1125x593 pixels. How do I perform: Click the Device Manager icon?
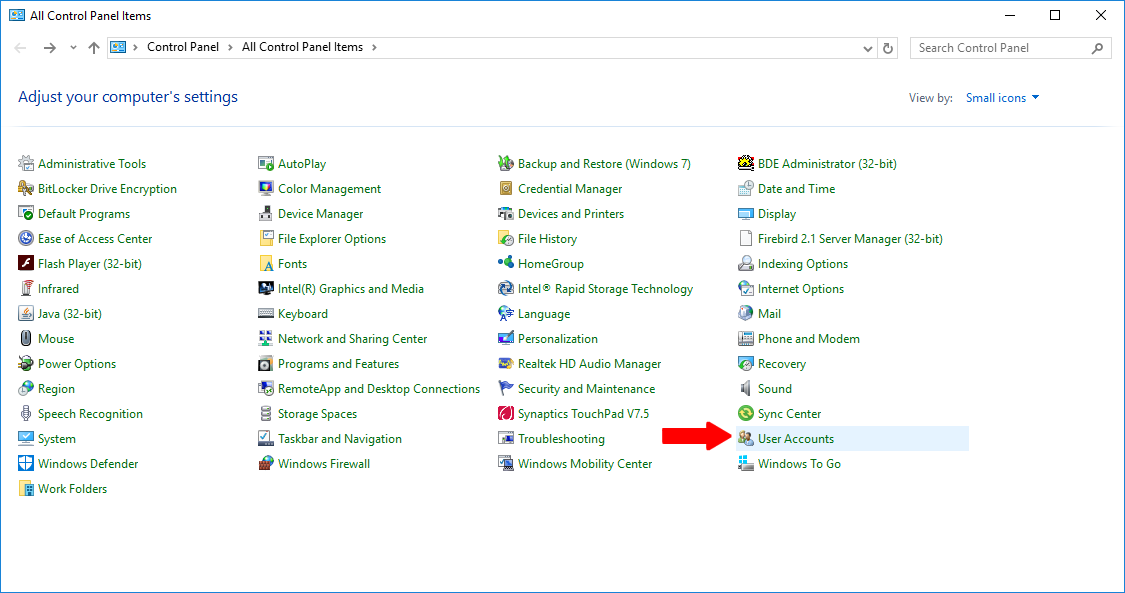(266, 214)
